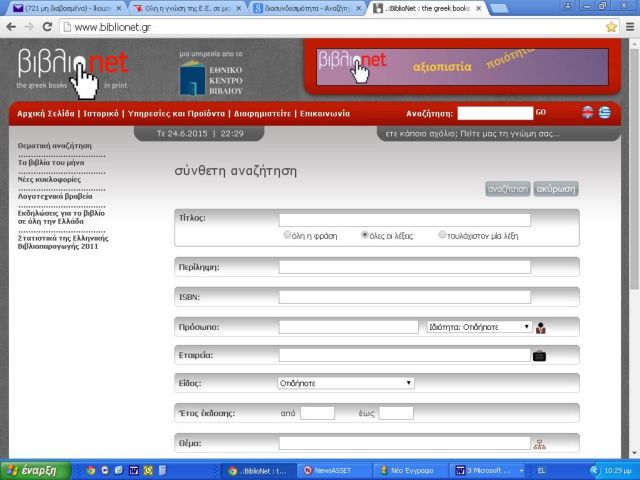Screen dimensions: 640x480
Task: Expand the Είδος dropdown list
Action: click(345, 383)
